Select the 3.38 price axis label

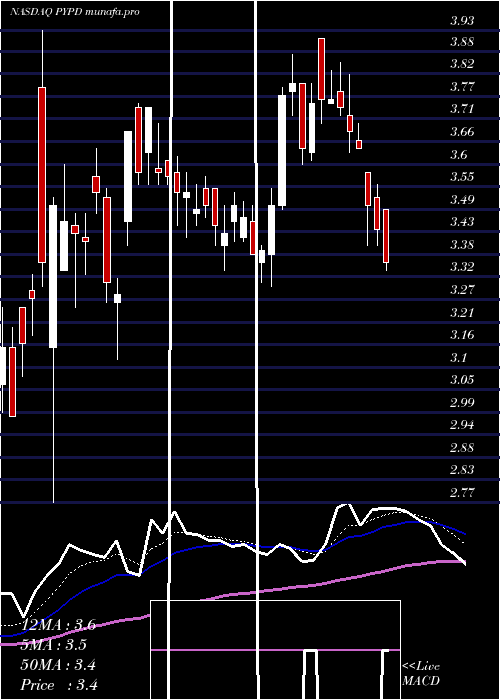pos(462,245)
